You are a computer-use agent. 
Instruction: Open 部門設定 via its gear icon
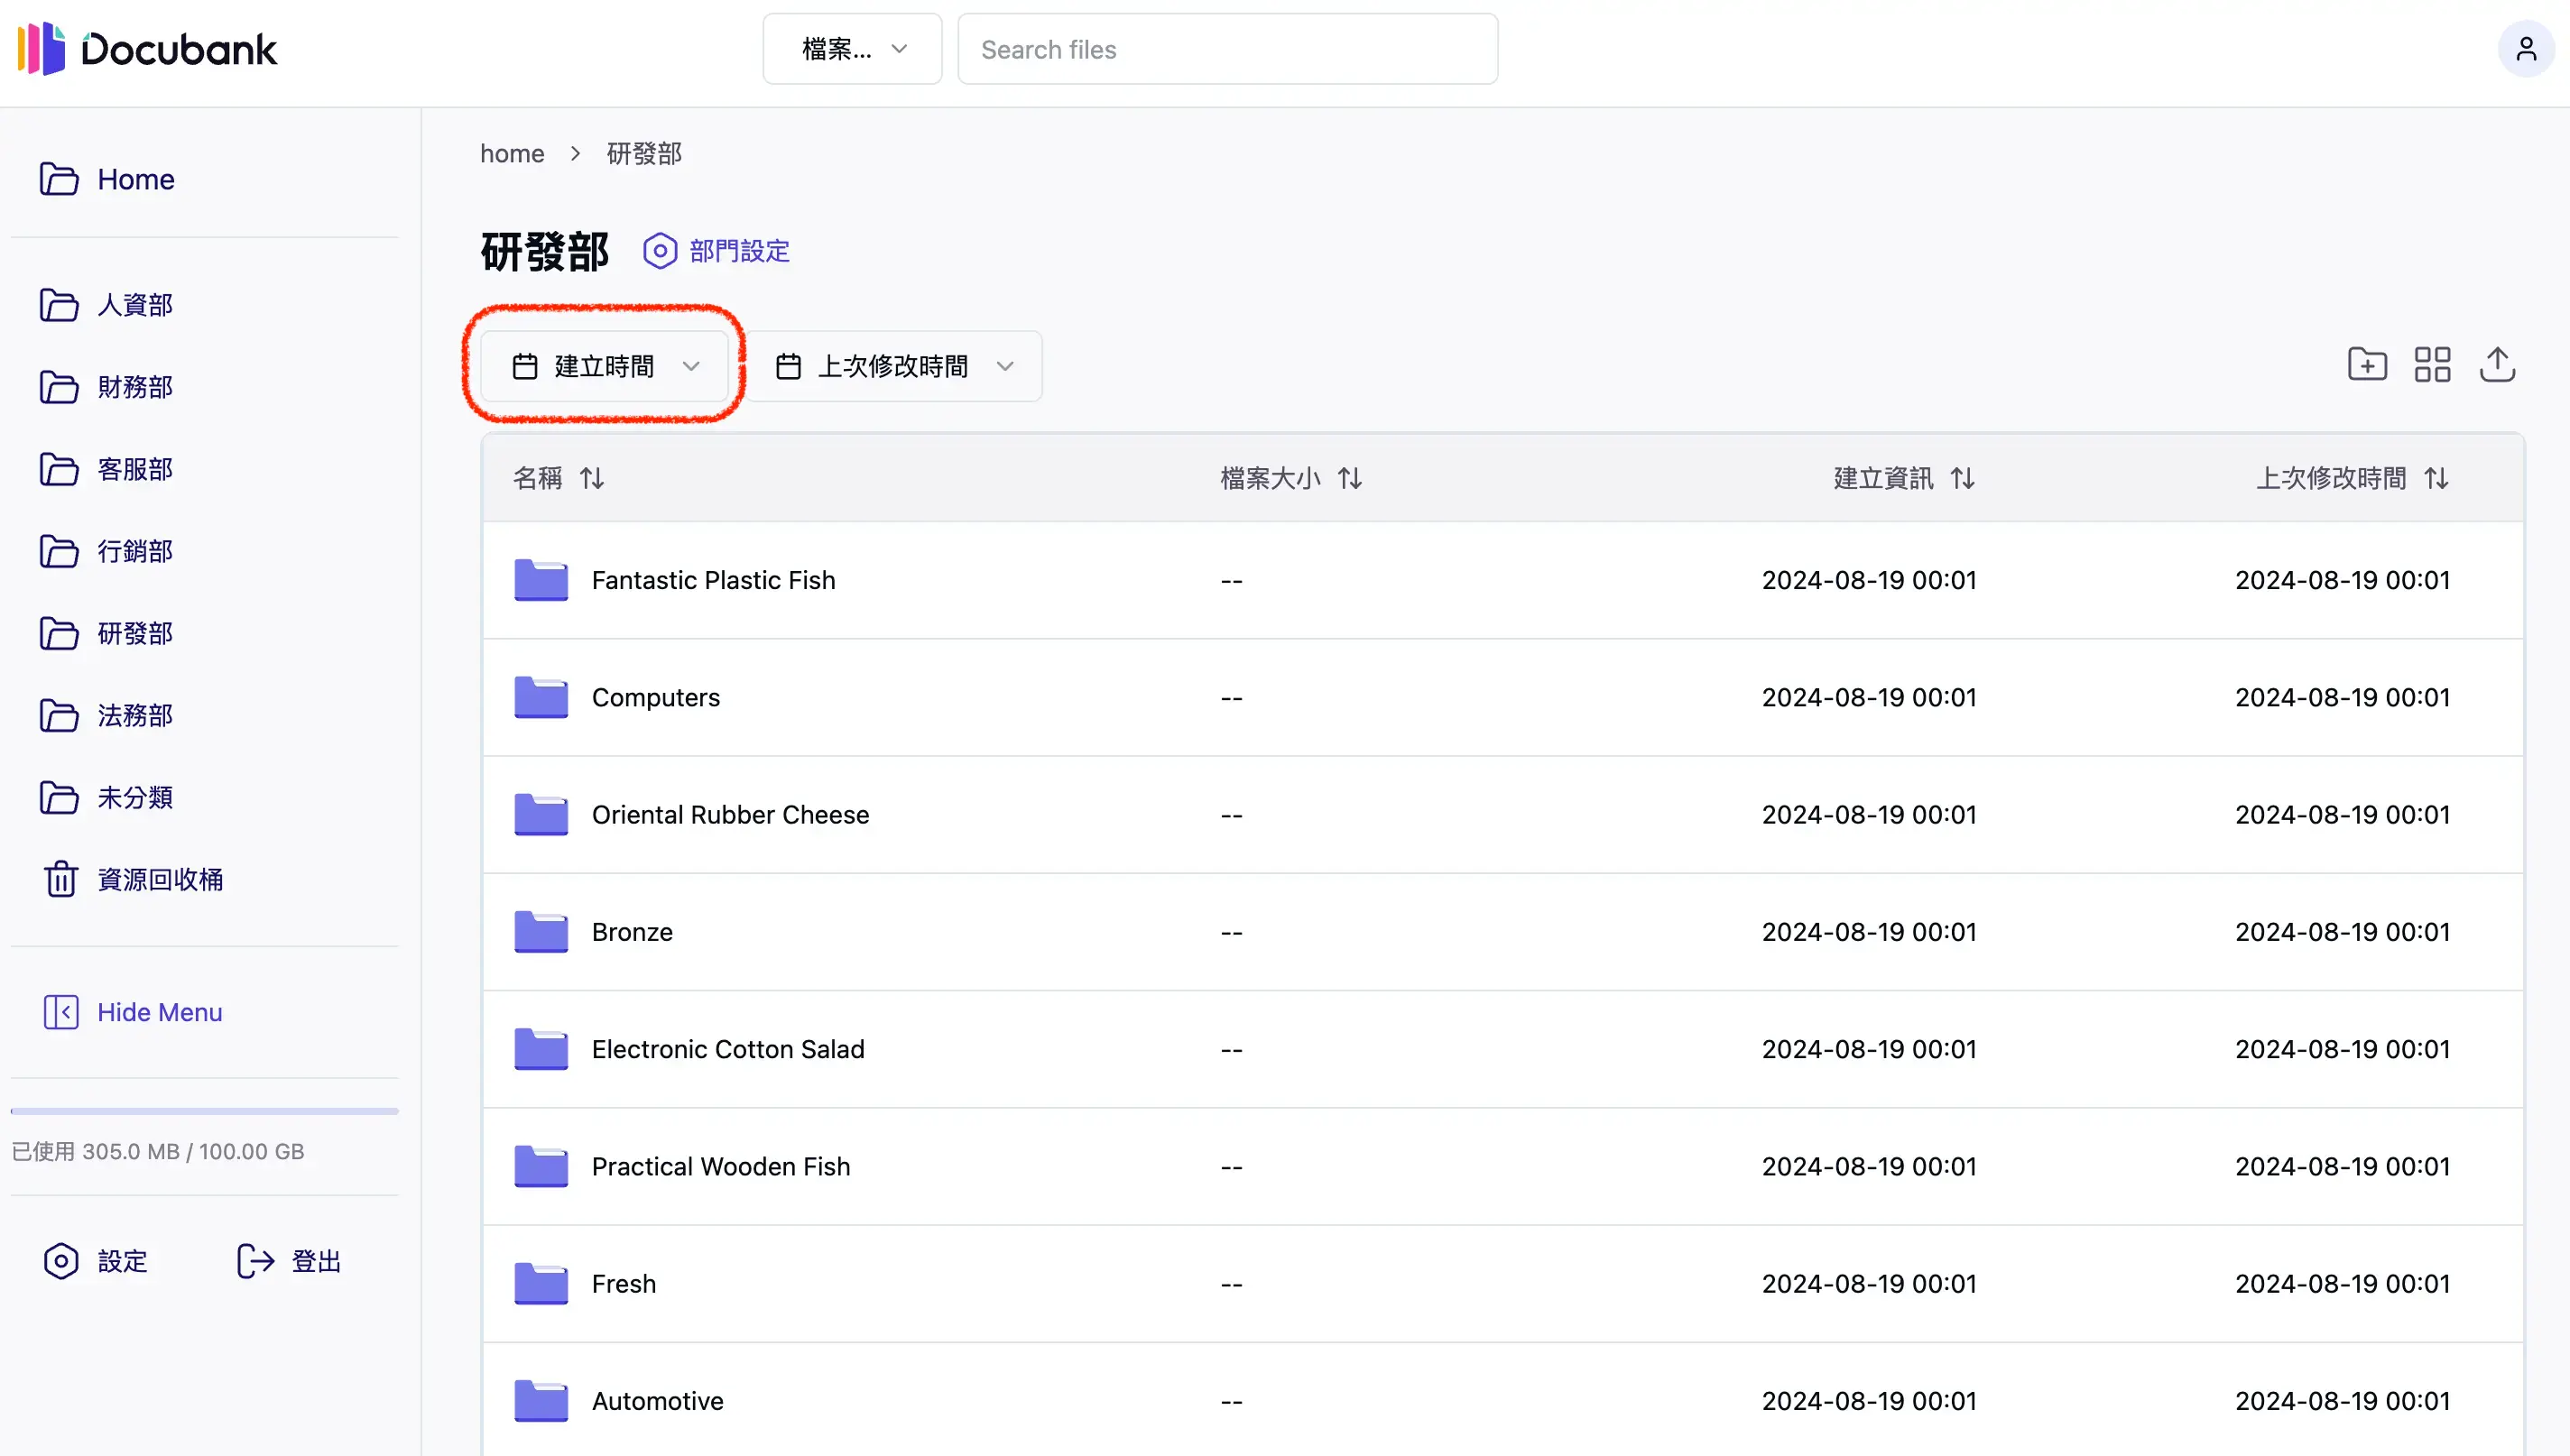660,250
